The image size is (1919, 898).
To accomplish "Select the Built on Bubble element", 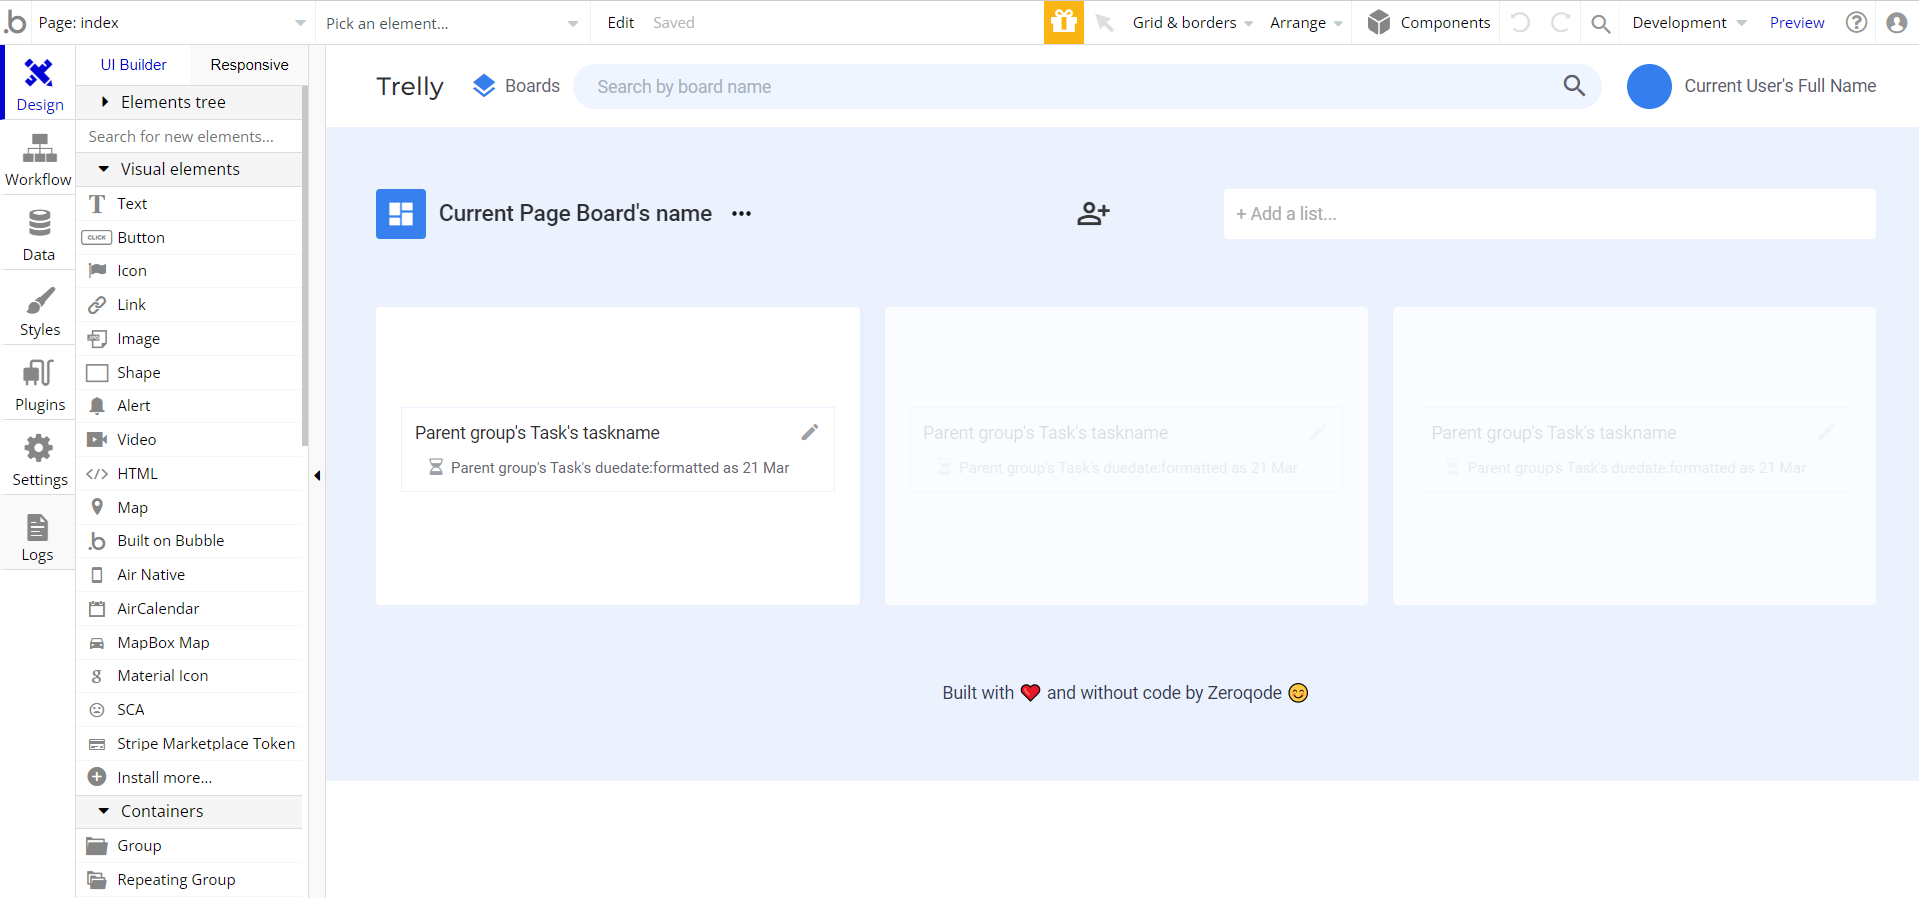I will [x=189, y=540].
